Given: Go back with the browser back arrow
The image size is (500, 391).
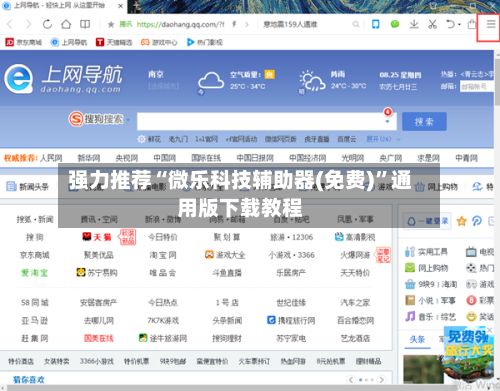Looking at the screenshot, I should coord(10,24).
